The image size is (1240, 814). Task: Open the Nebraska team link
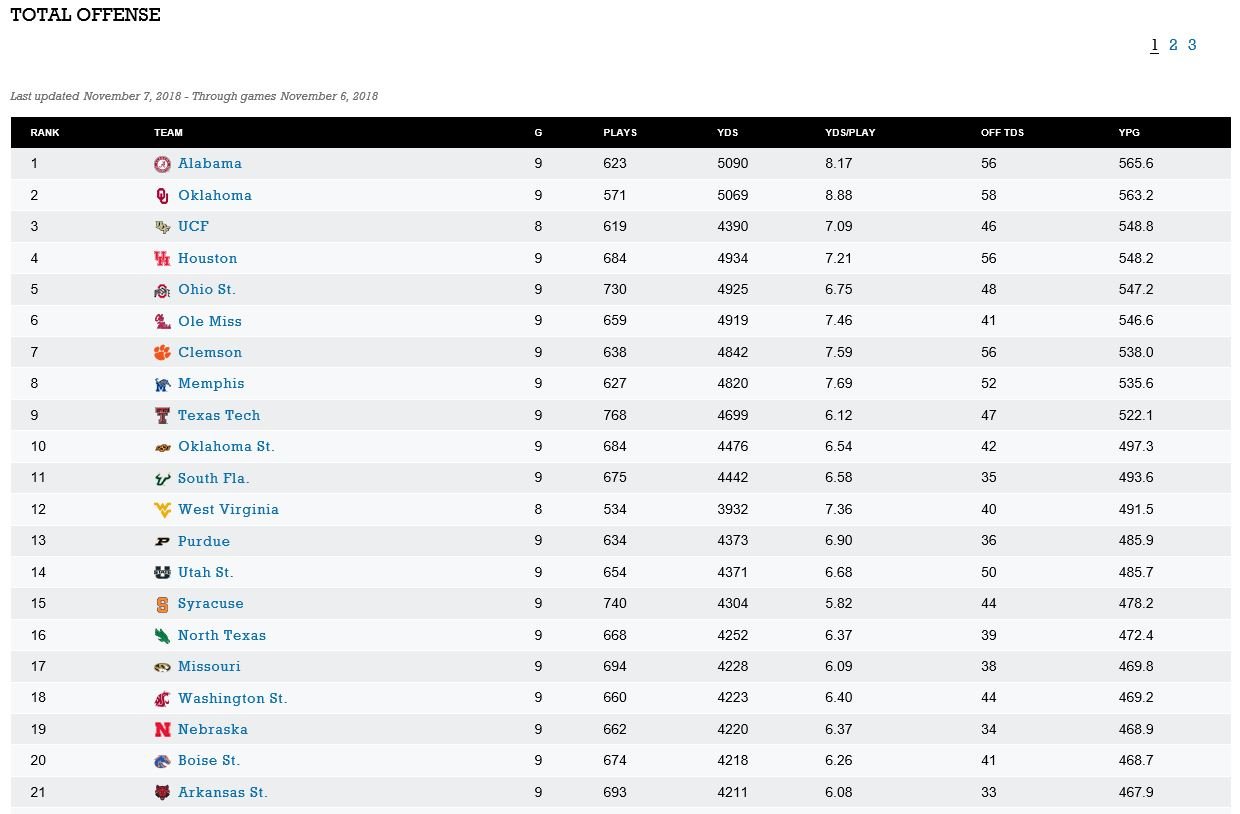213,730
